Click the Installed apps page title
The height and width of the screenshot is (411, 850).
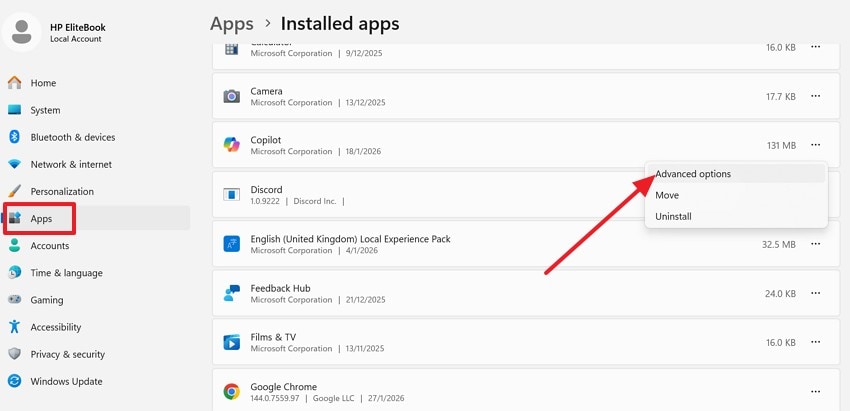tap(340, 24)
